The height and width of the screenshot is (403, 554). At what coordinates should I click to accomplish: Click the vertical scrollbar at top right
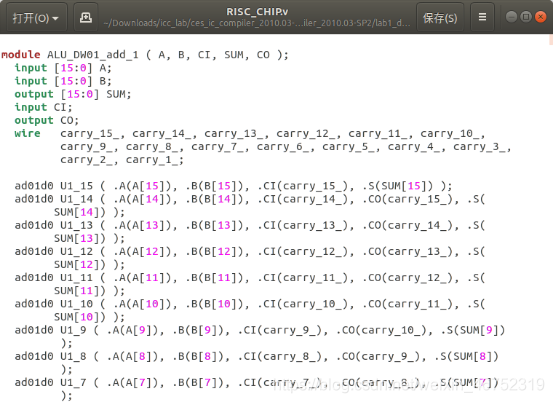point(551,40)
